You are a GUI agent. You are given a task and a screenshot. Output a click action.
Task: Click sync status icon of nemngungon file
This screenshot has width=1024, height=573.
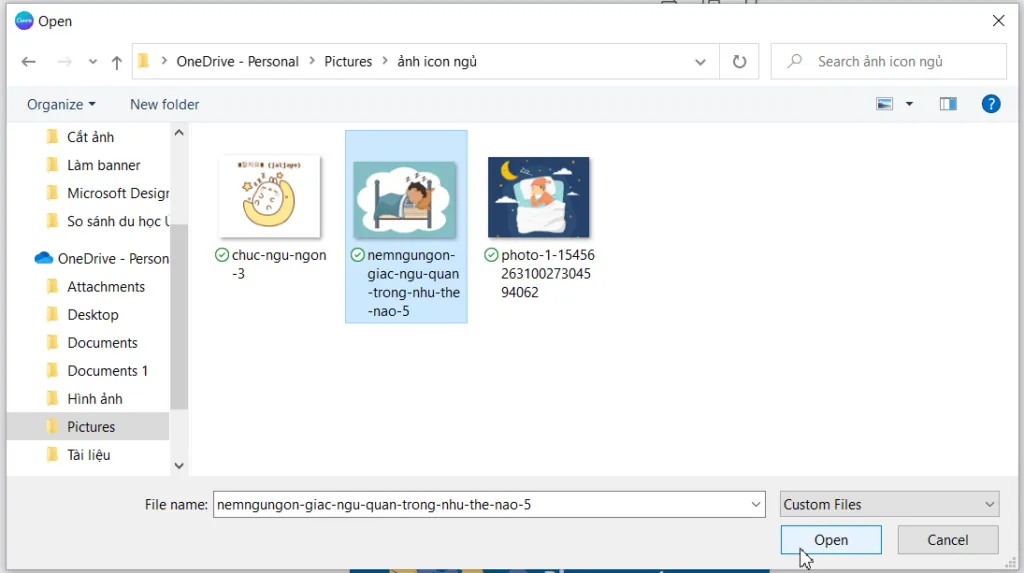coord(358,255)
